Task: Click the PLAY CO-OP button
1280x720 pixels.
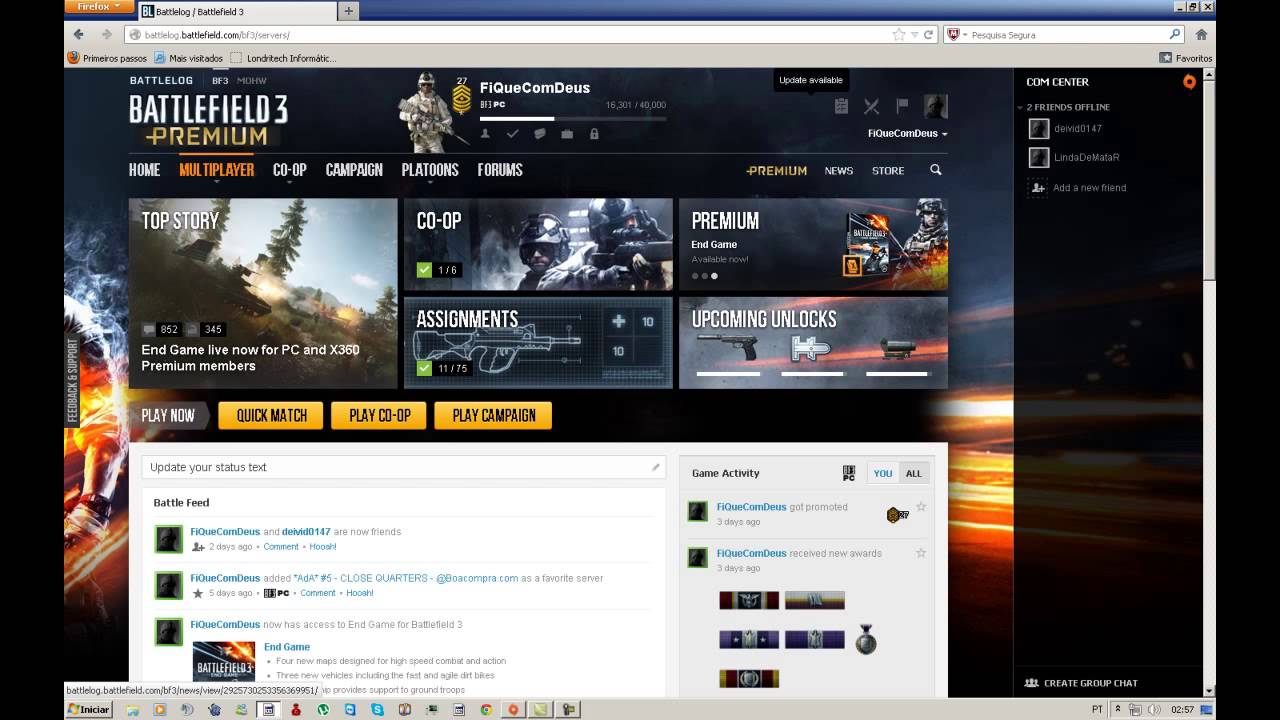Action: tap(379, 416)
